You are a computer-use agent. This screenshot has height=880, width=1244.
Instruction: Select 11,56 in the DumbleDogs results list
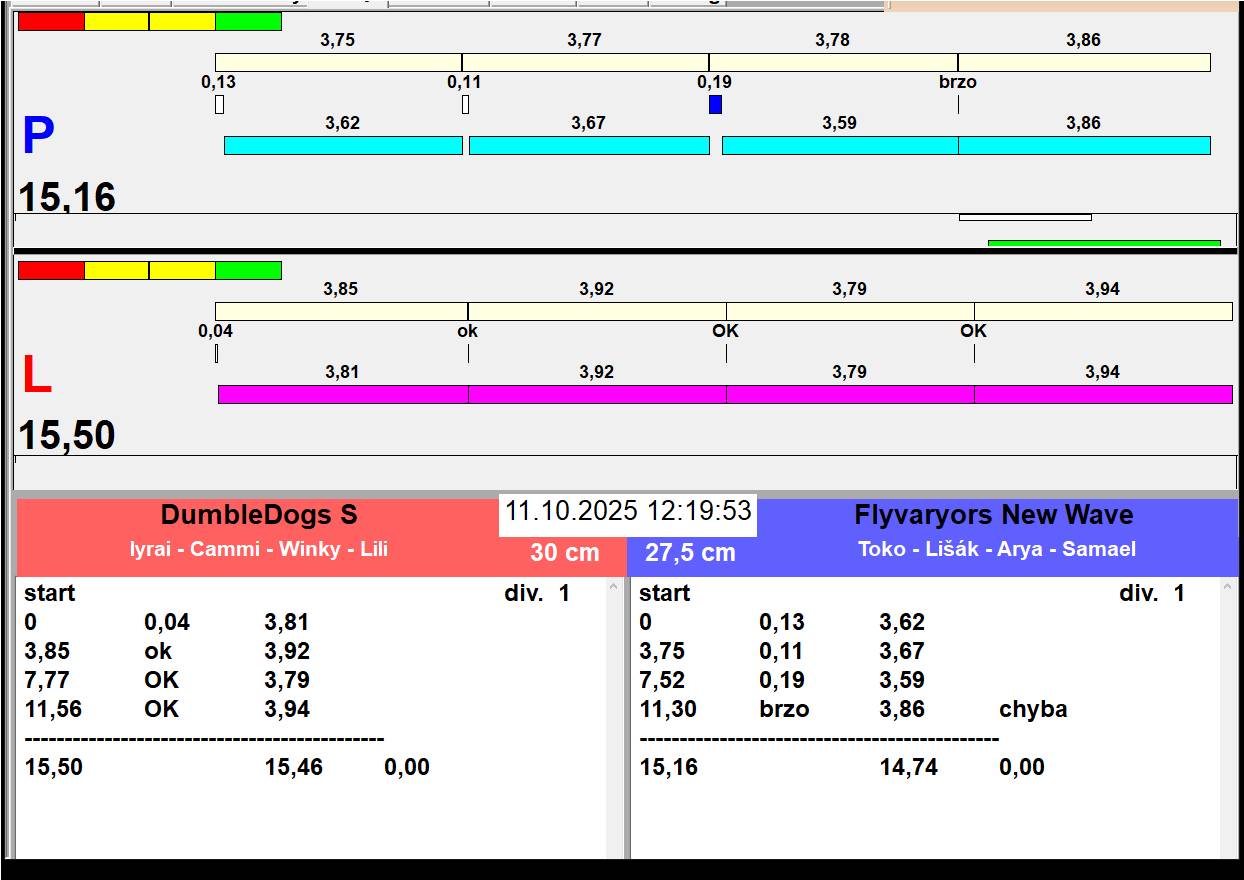pos(53,709)
